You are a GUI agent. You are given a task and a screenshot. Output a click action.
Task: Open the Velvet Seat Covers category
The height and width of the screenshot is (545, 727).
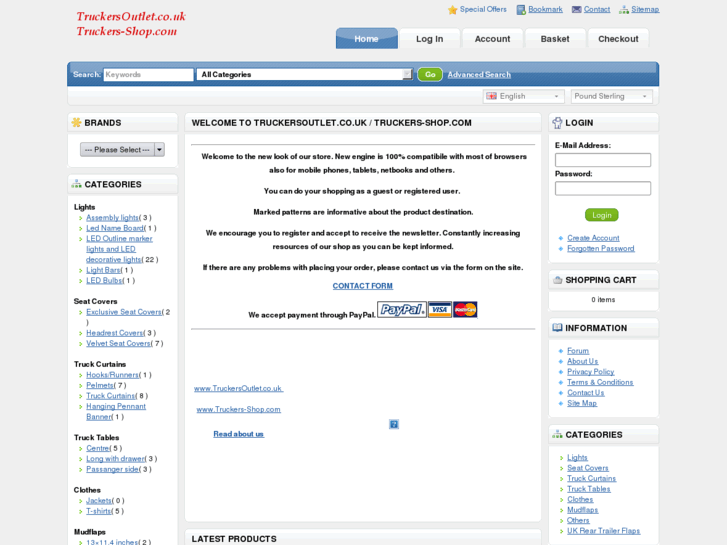point(118,343)
